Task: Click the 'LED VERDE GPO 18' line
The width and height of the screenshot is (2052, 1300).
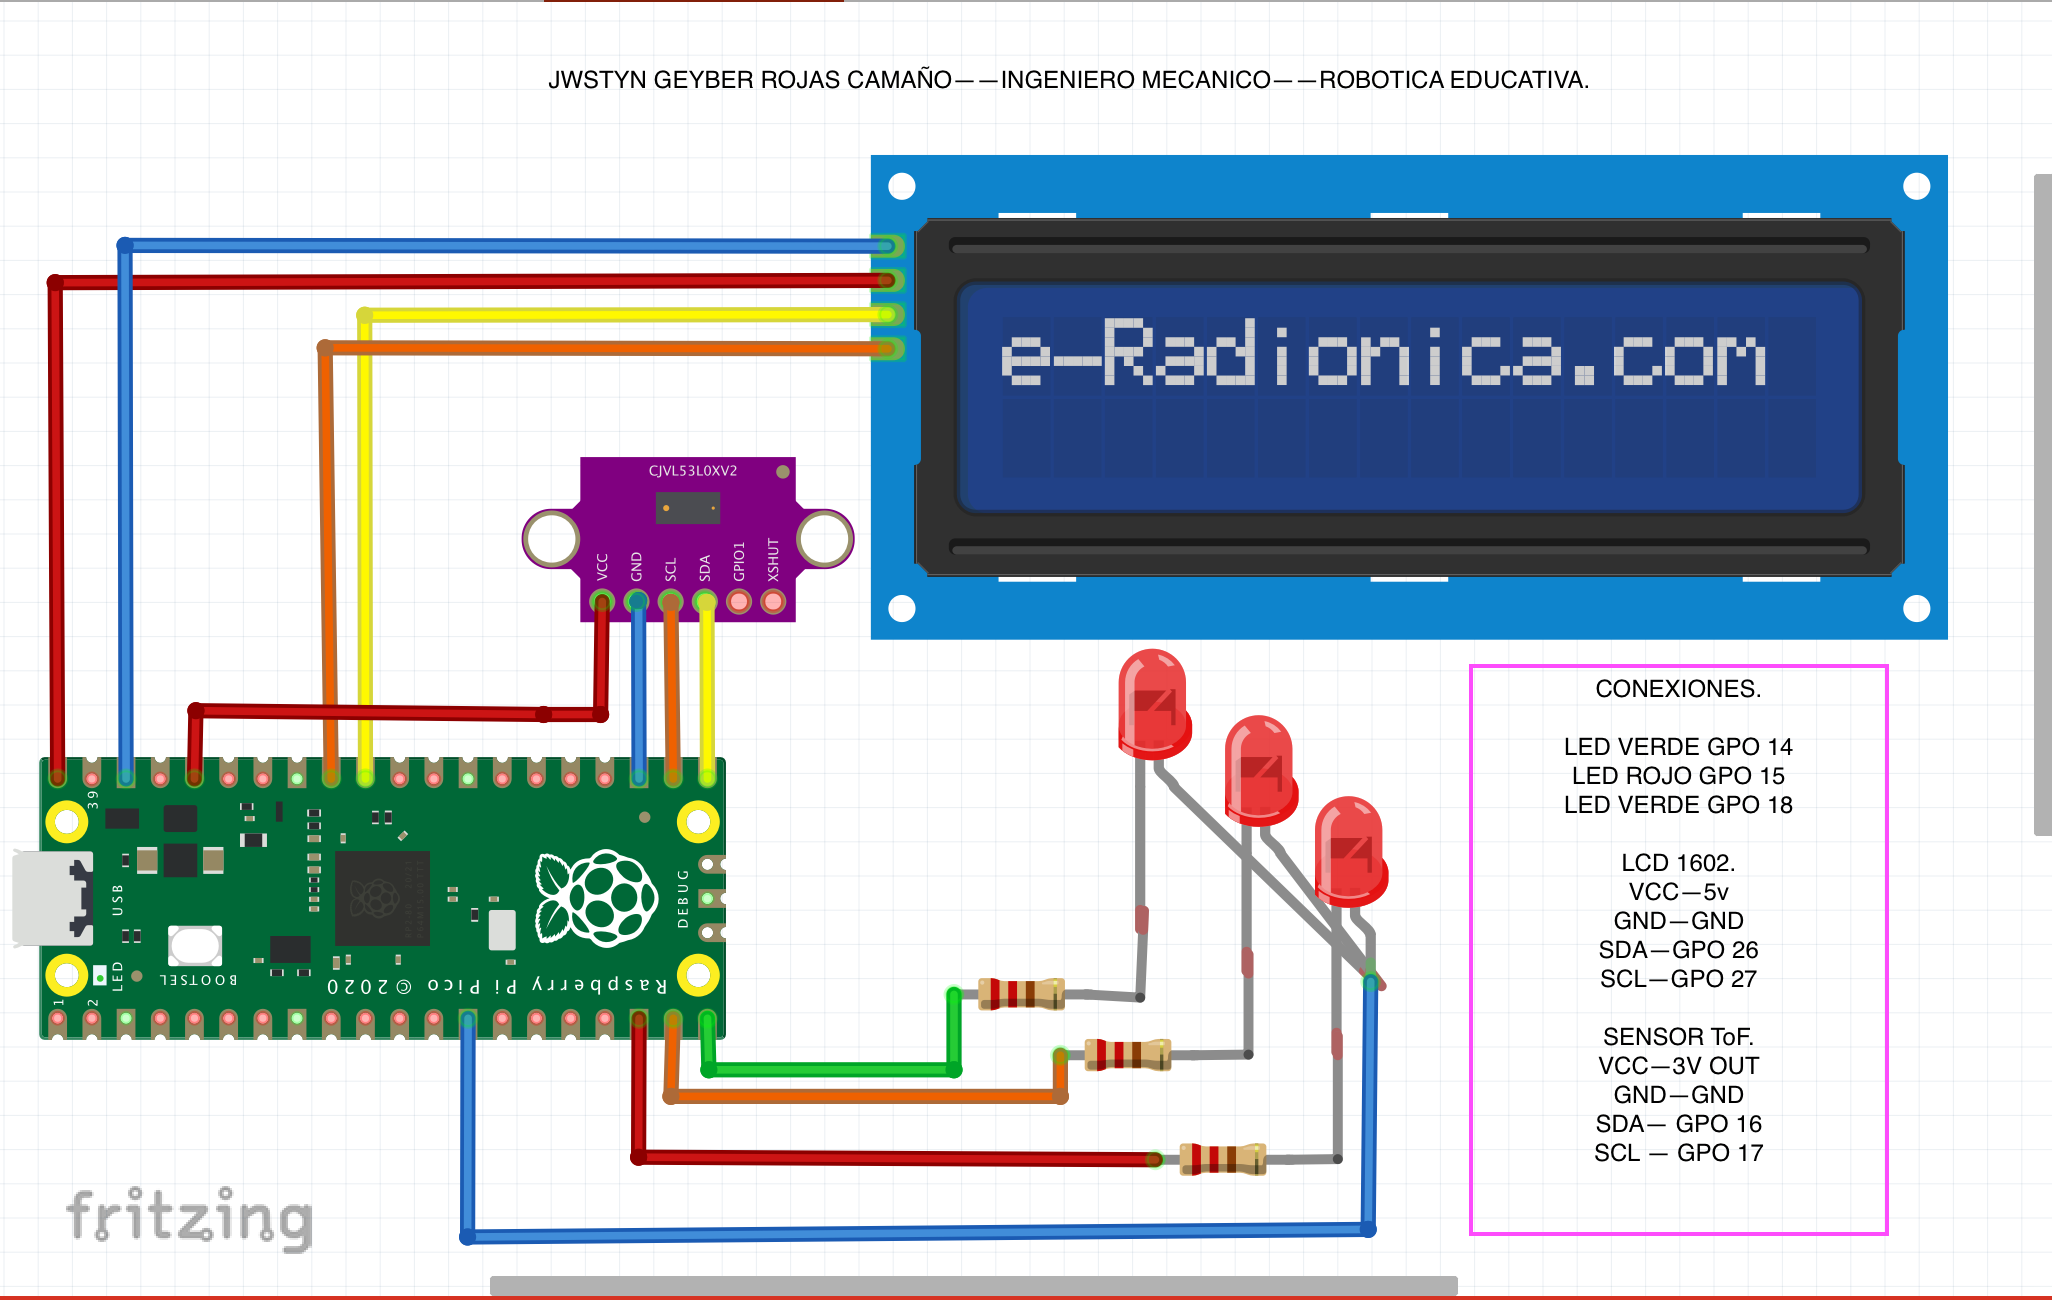Action: pyautogui.click(x=1678, y=805)
